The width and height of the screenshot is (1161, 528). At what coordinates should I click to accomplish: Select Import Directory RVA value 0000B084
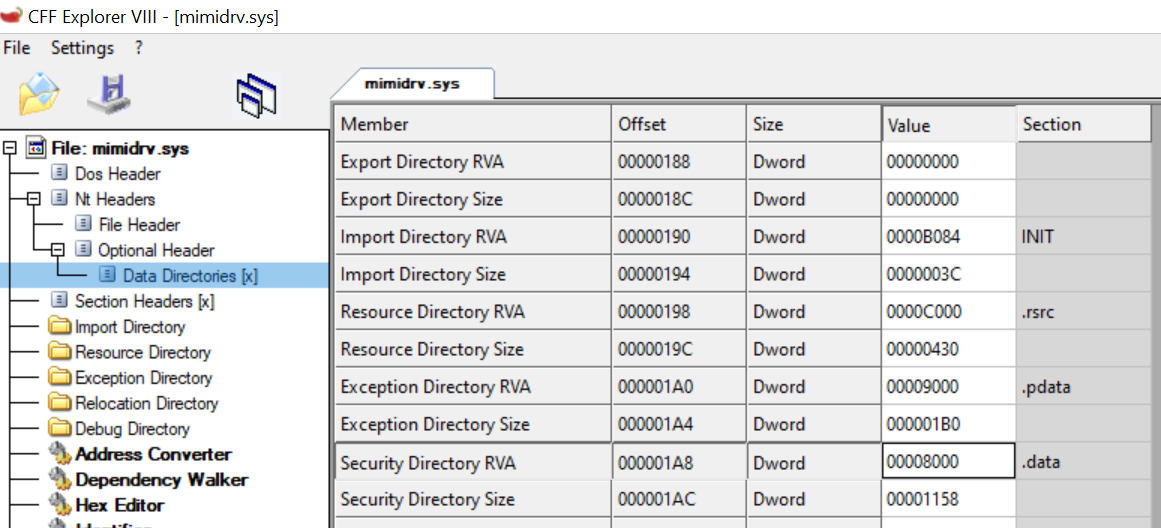[x=948, y=237]
